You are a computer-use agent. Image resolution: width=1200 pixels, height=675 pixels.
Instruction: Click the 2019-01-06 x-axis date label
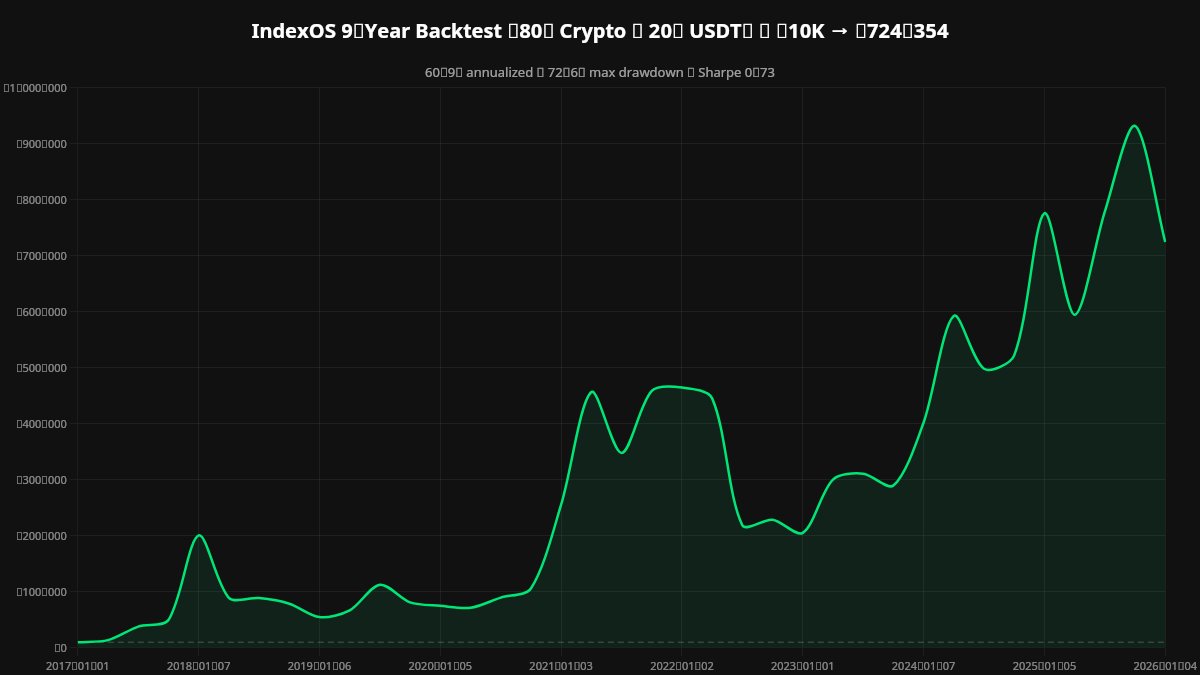[x=319, y=665]
